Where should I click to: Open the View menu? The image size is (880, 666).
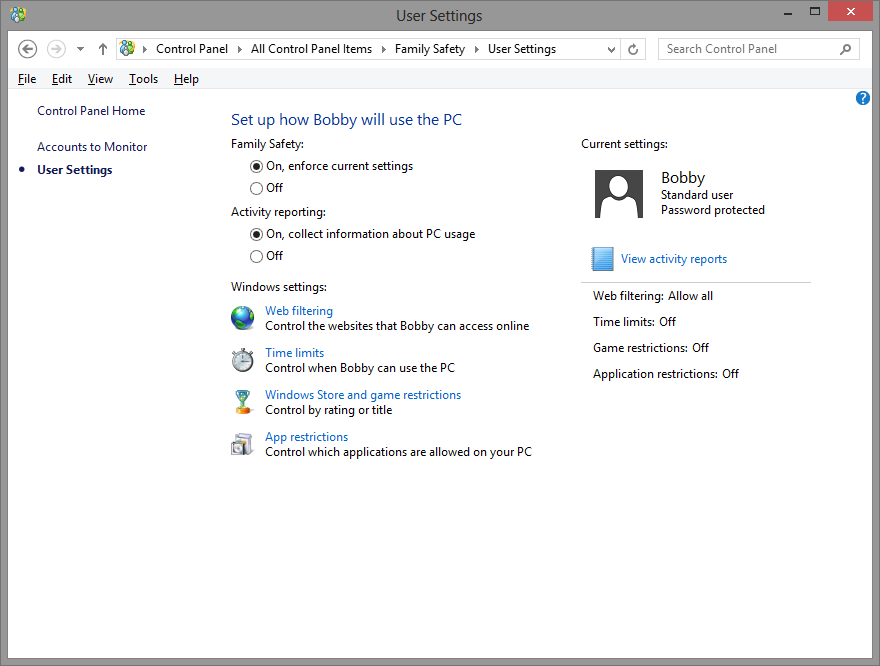coord(100,79)
